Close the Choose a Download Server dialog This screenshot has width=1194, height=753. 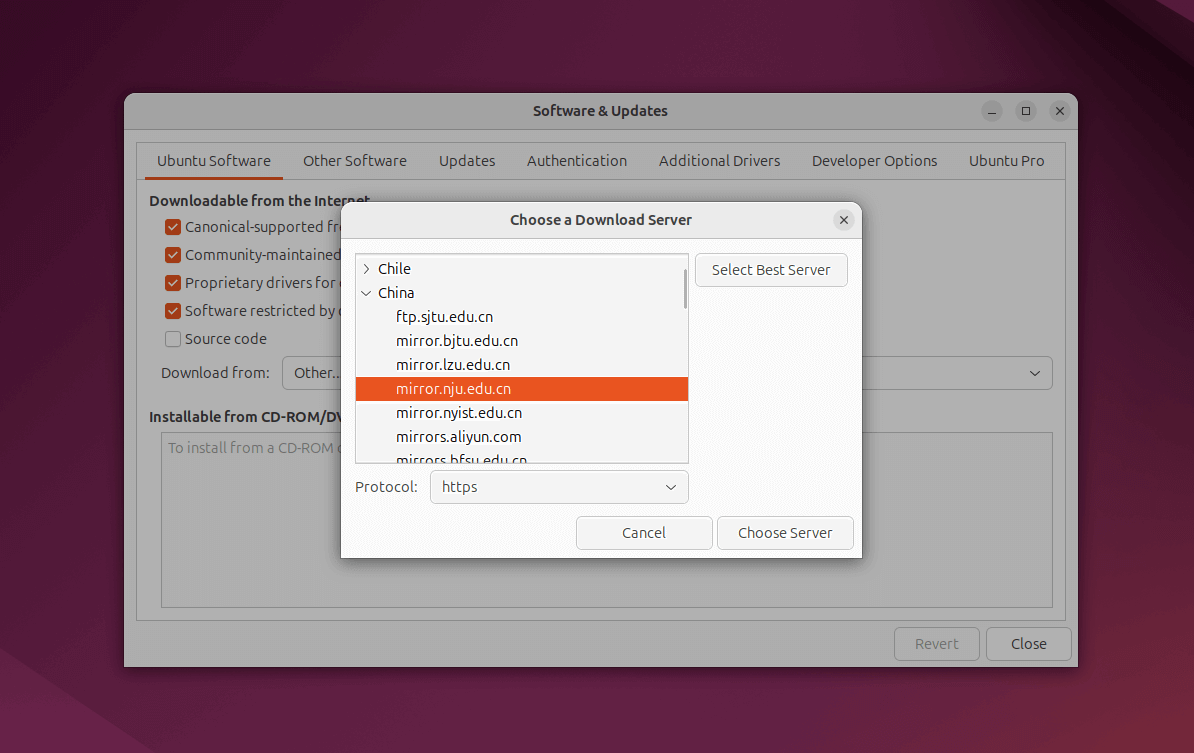(843, 220)
